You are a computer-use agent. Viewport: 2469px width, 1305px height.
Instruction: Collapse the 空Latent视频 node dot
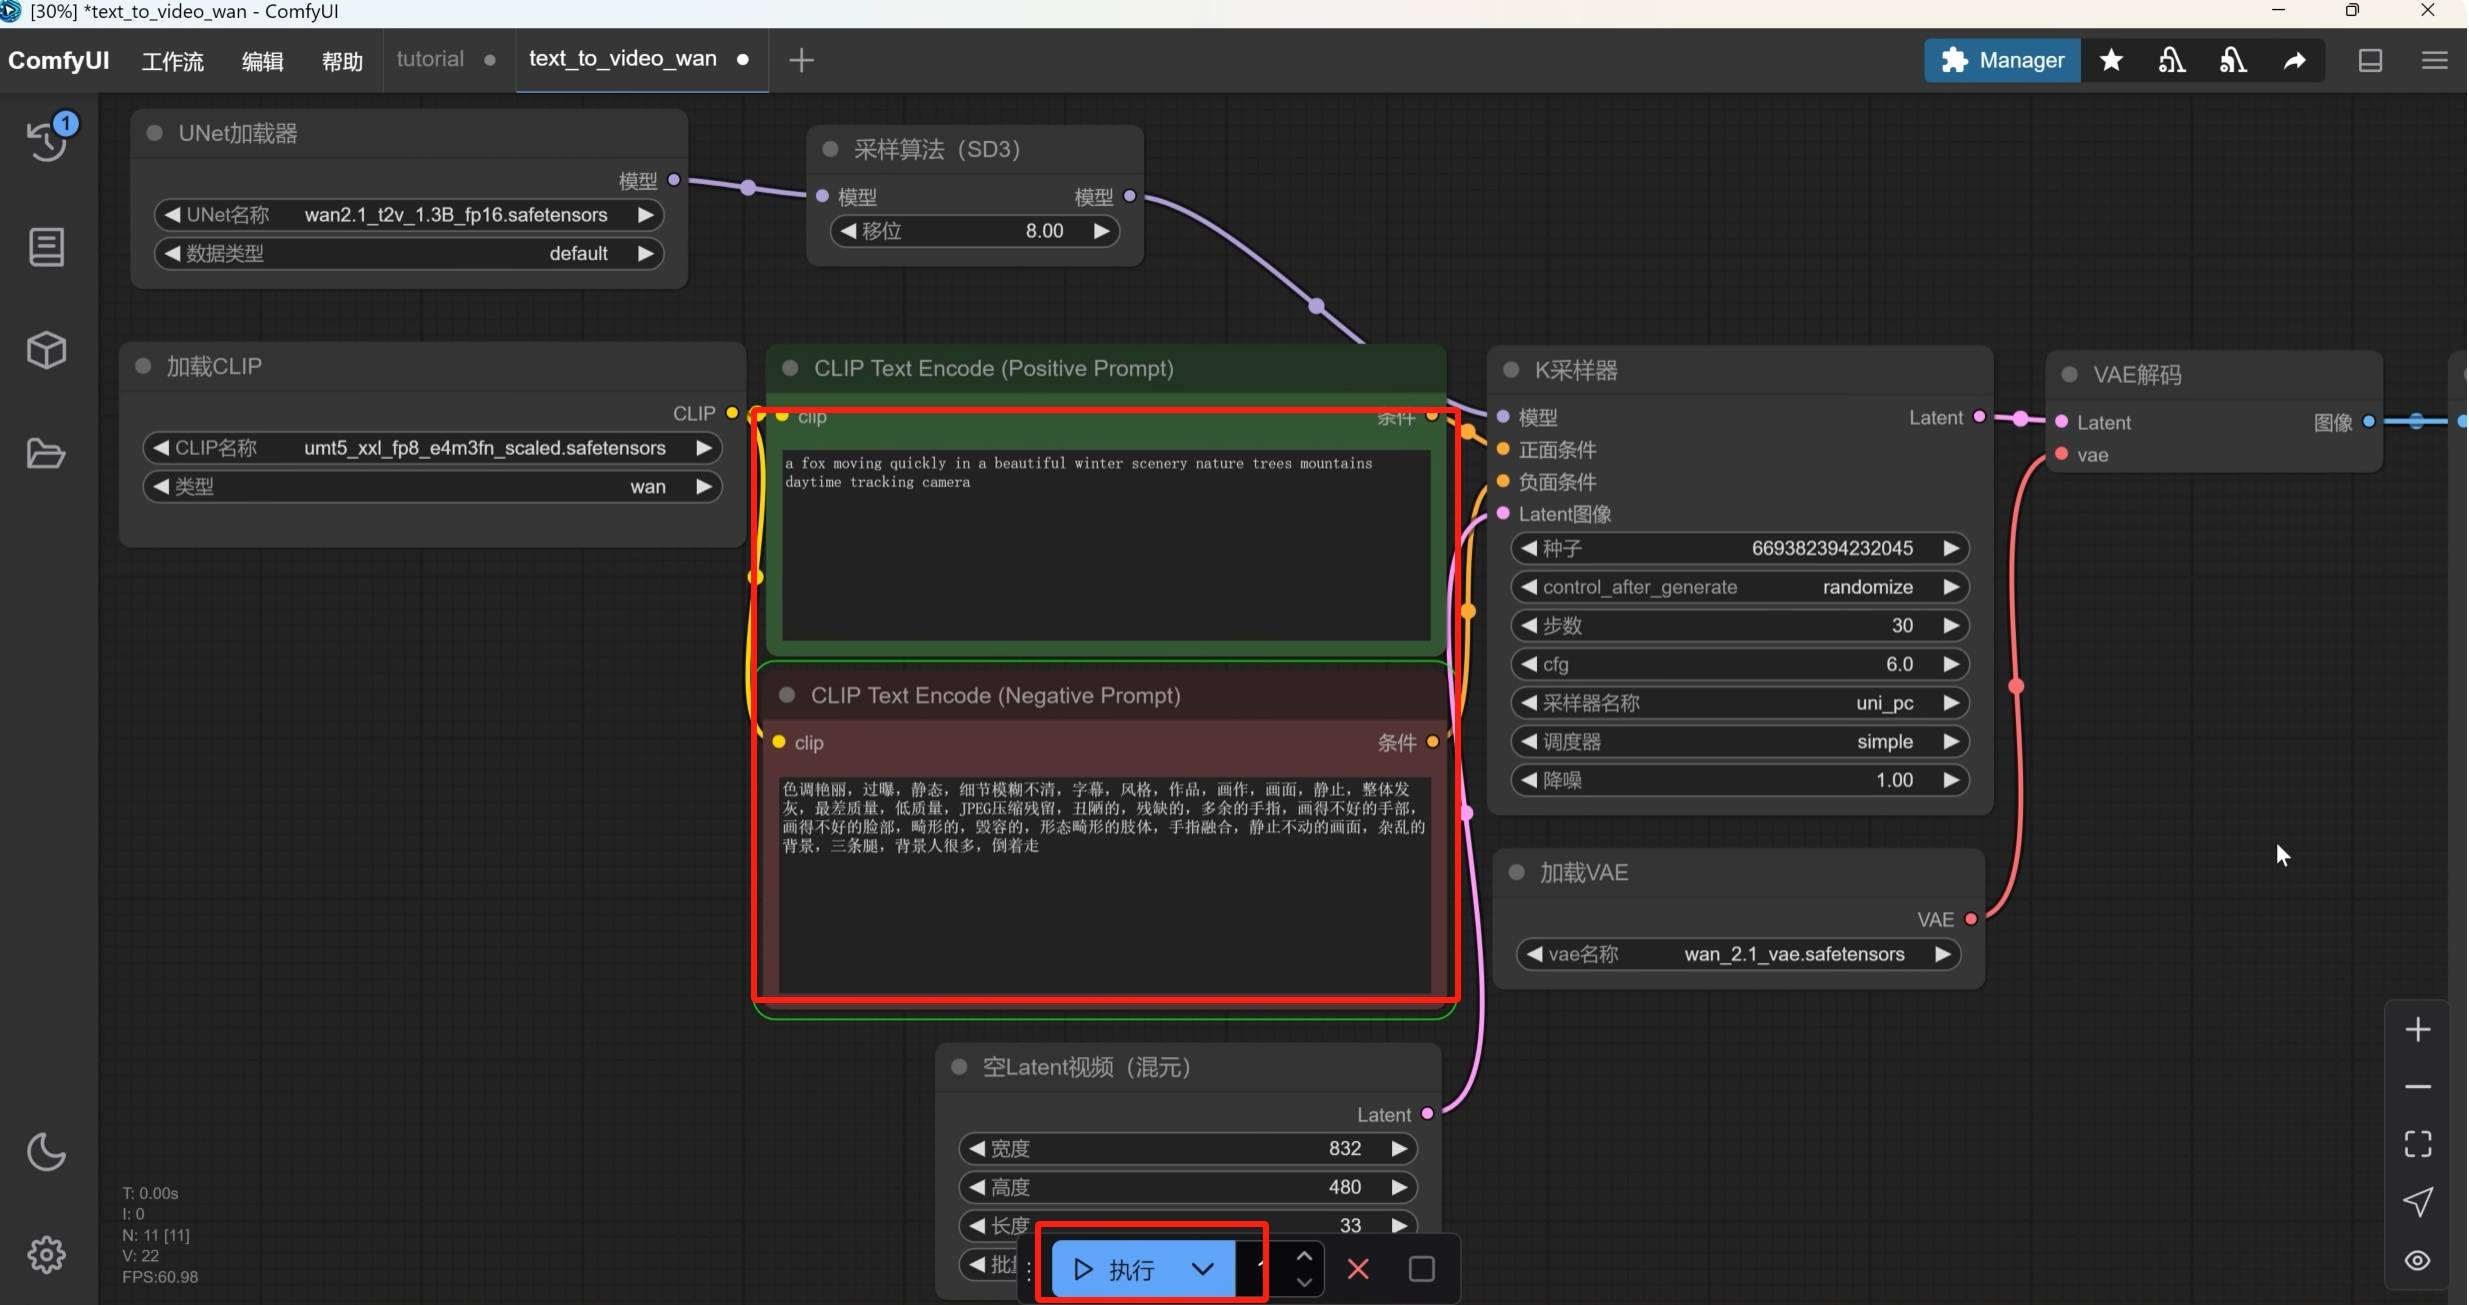pos(959,1067)
